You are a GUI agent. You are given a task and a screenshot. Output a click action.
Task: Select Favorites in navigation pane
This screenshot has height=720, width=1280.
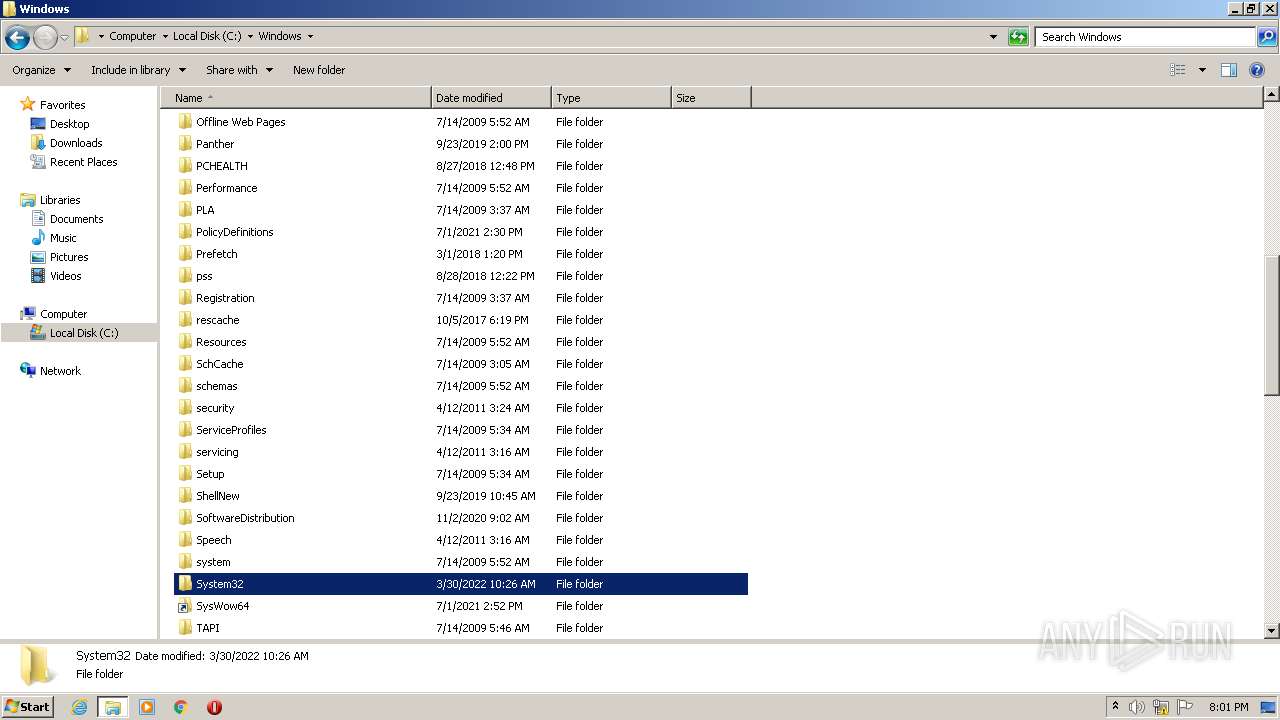(62, 105)
